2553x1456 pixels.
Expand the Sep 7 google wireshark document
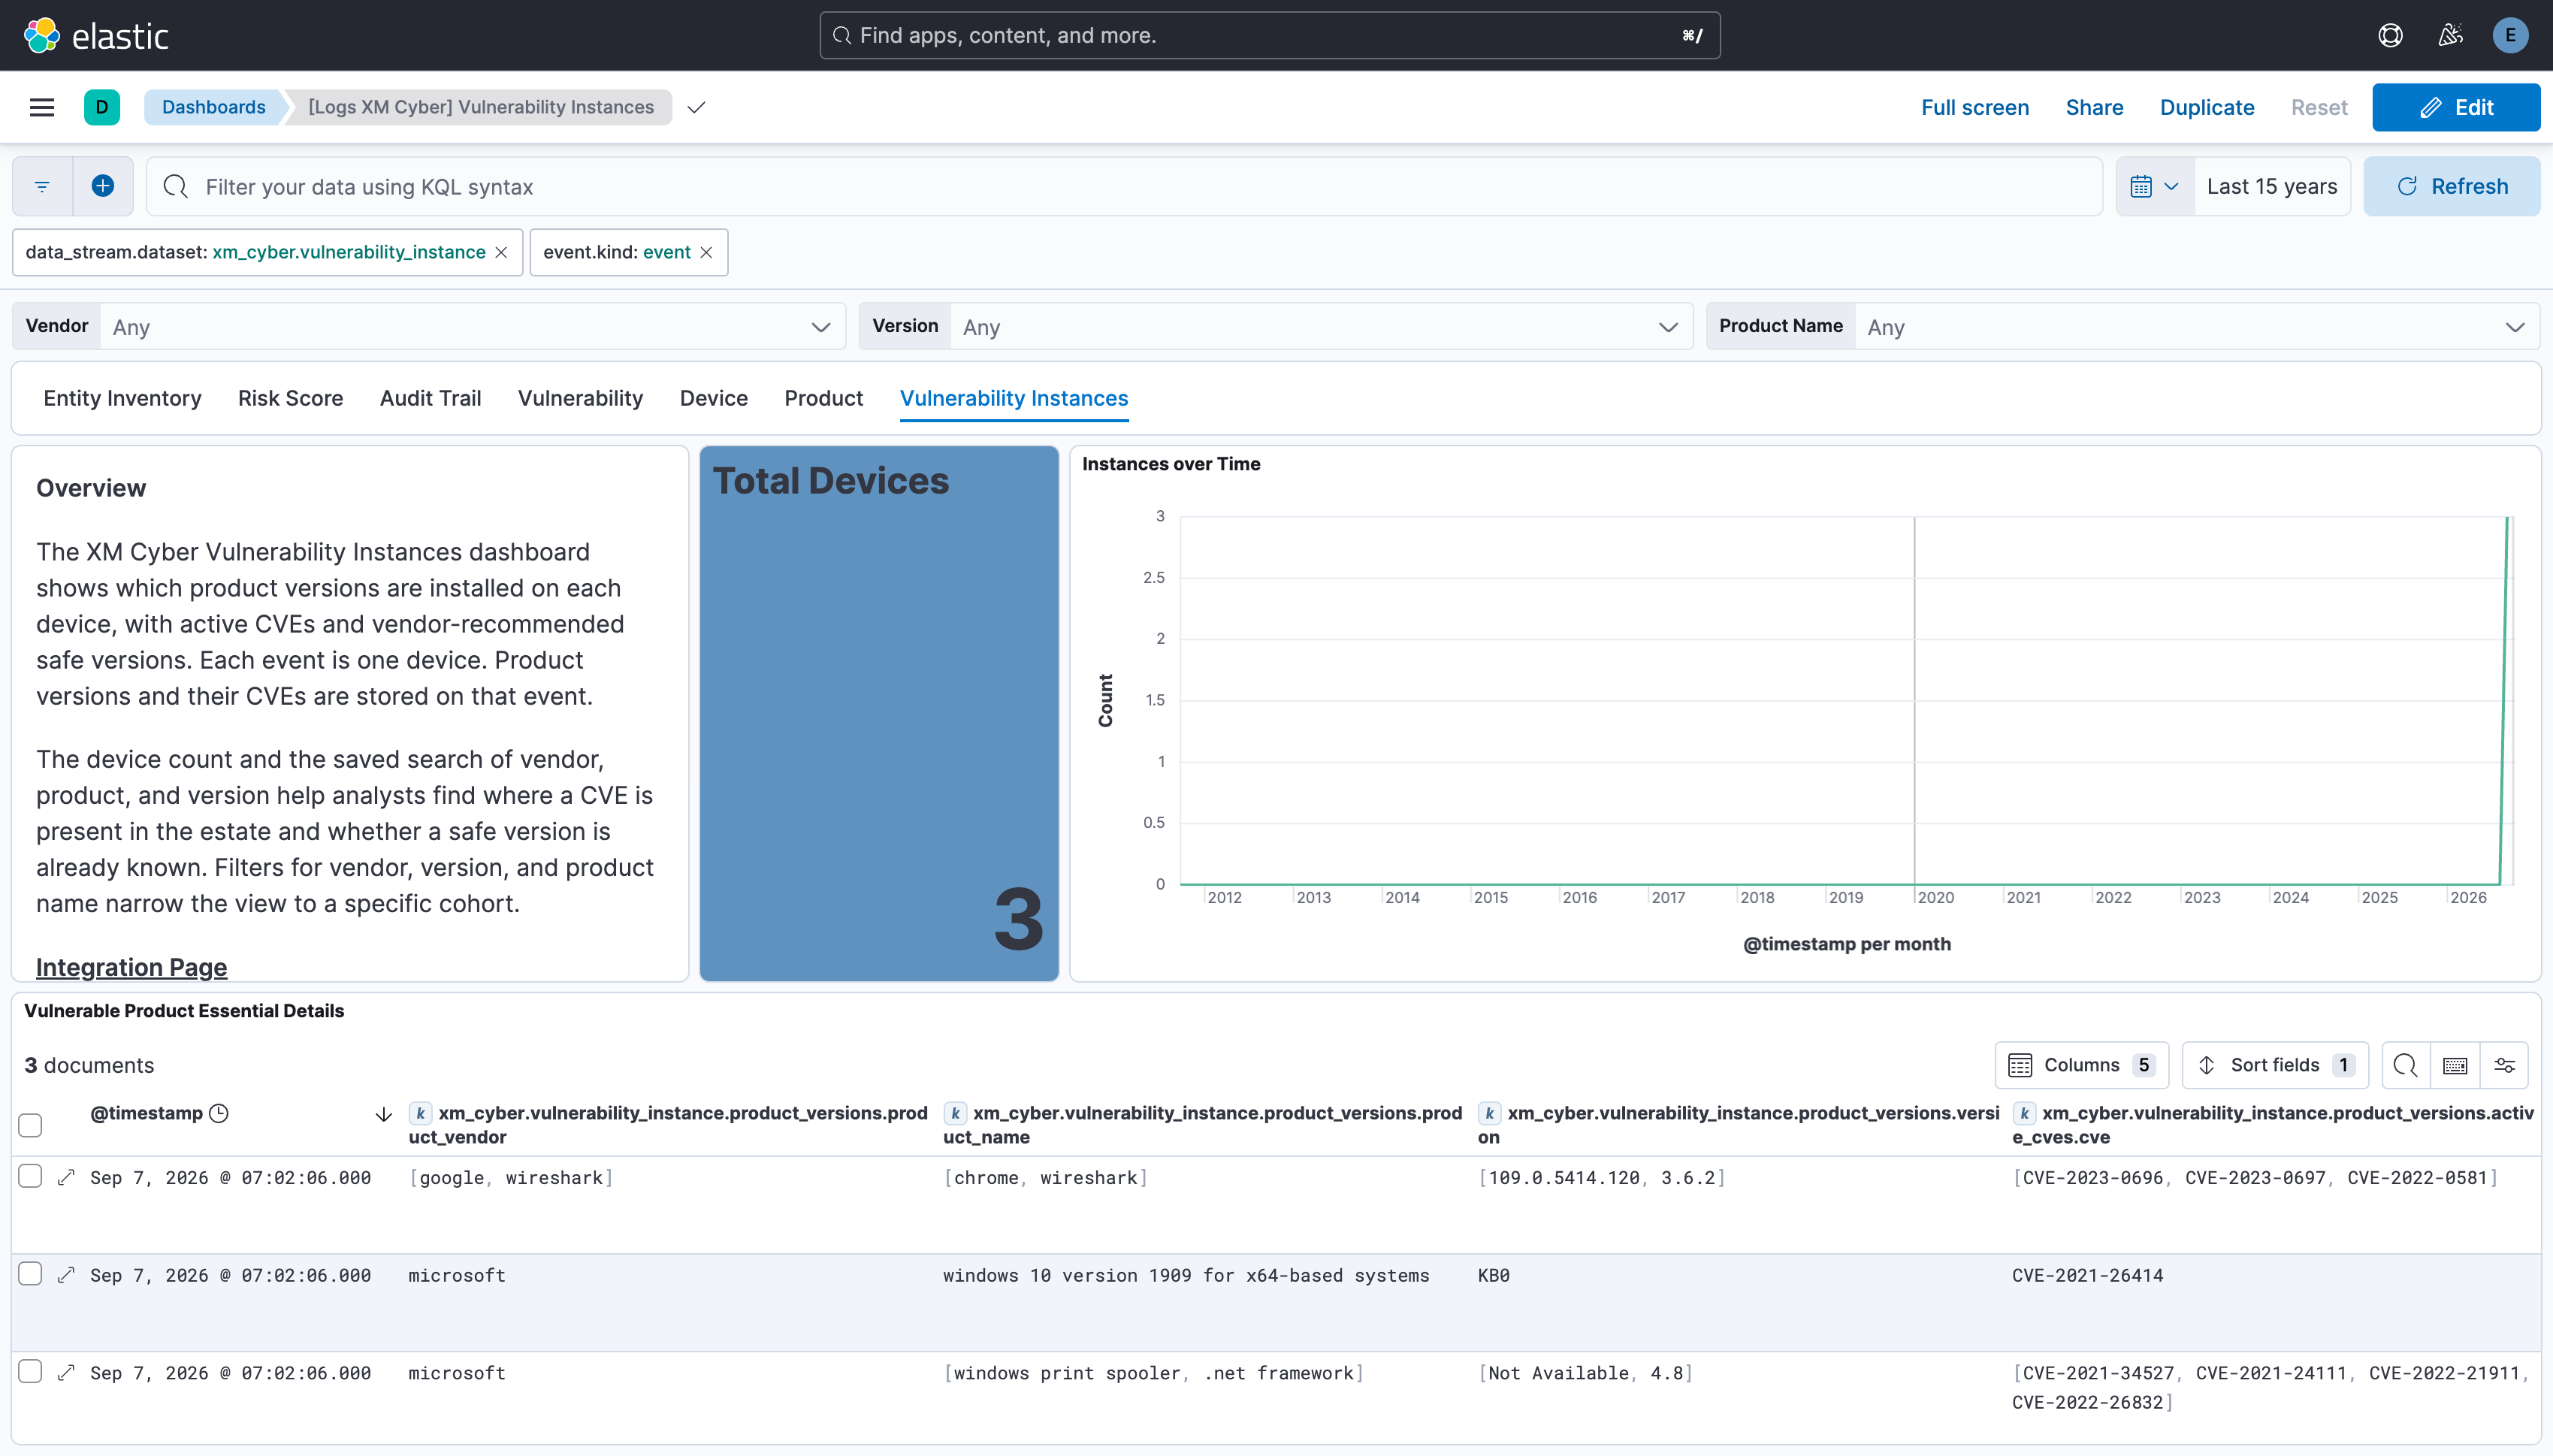[x=66, y=1177]
